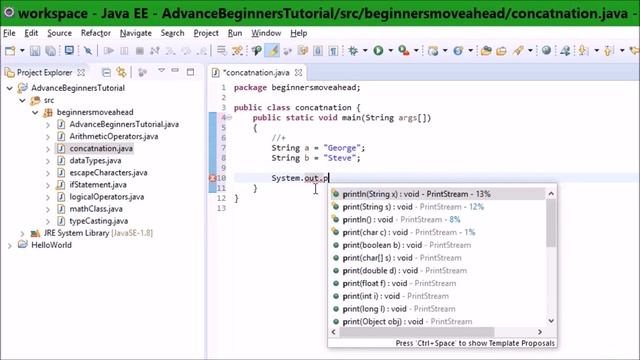This screenshot has height=360, width=640.
Task: Click the Save toolbar icon
Action: coord(35,51)
